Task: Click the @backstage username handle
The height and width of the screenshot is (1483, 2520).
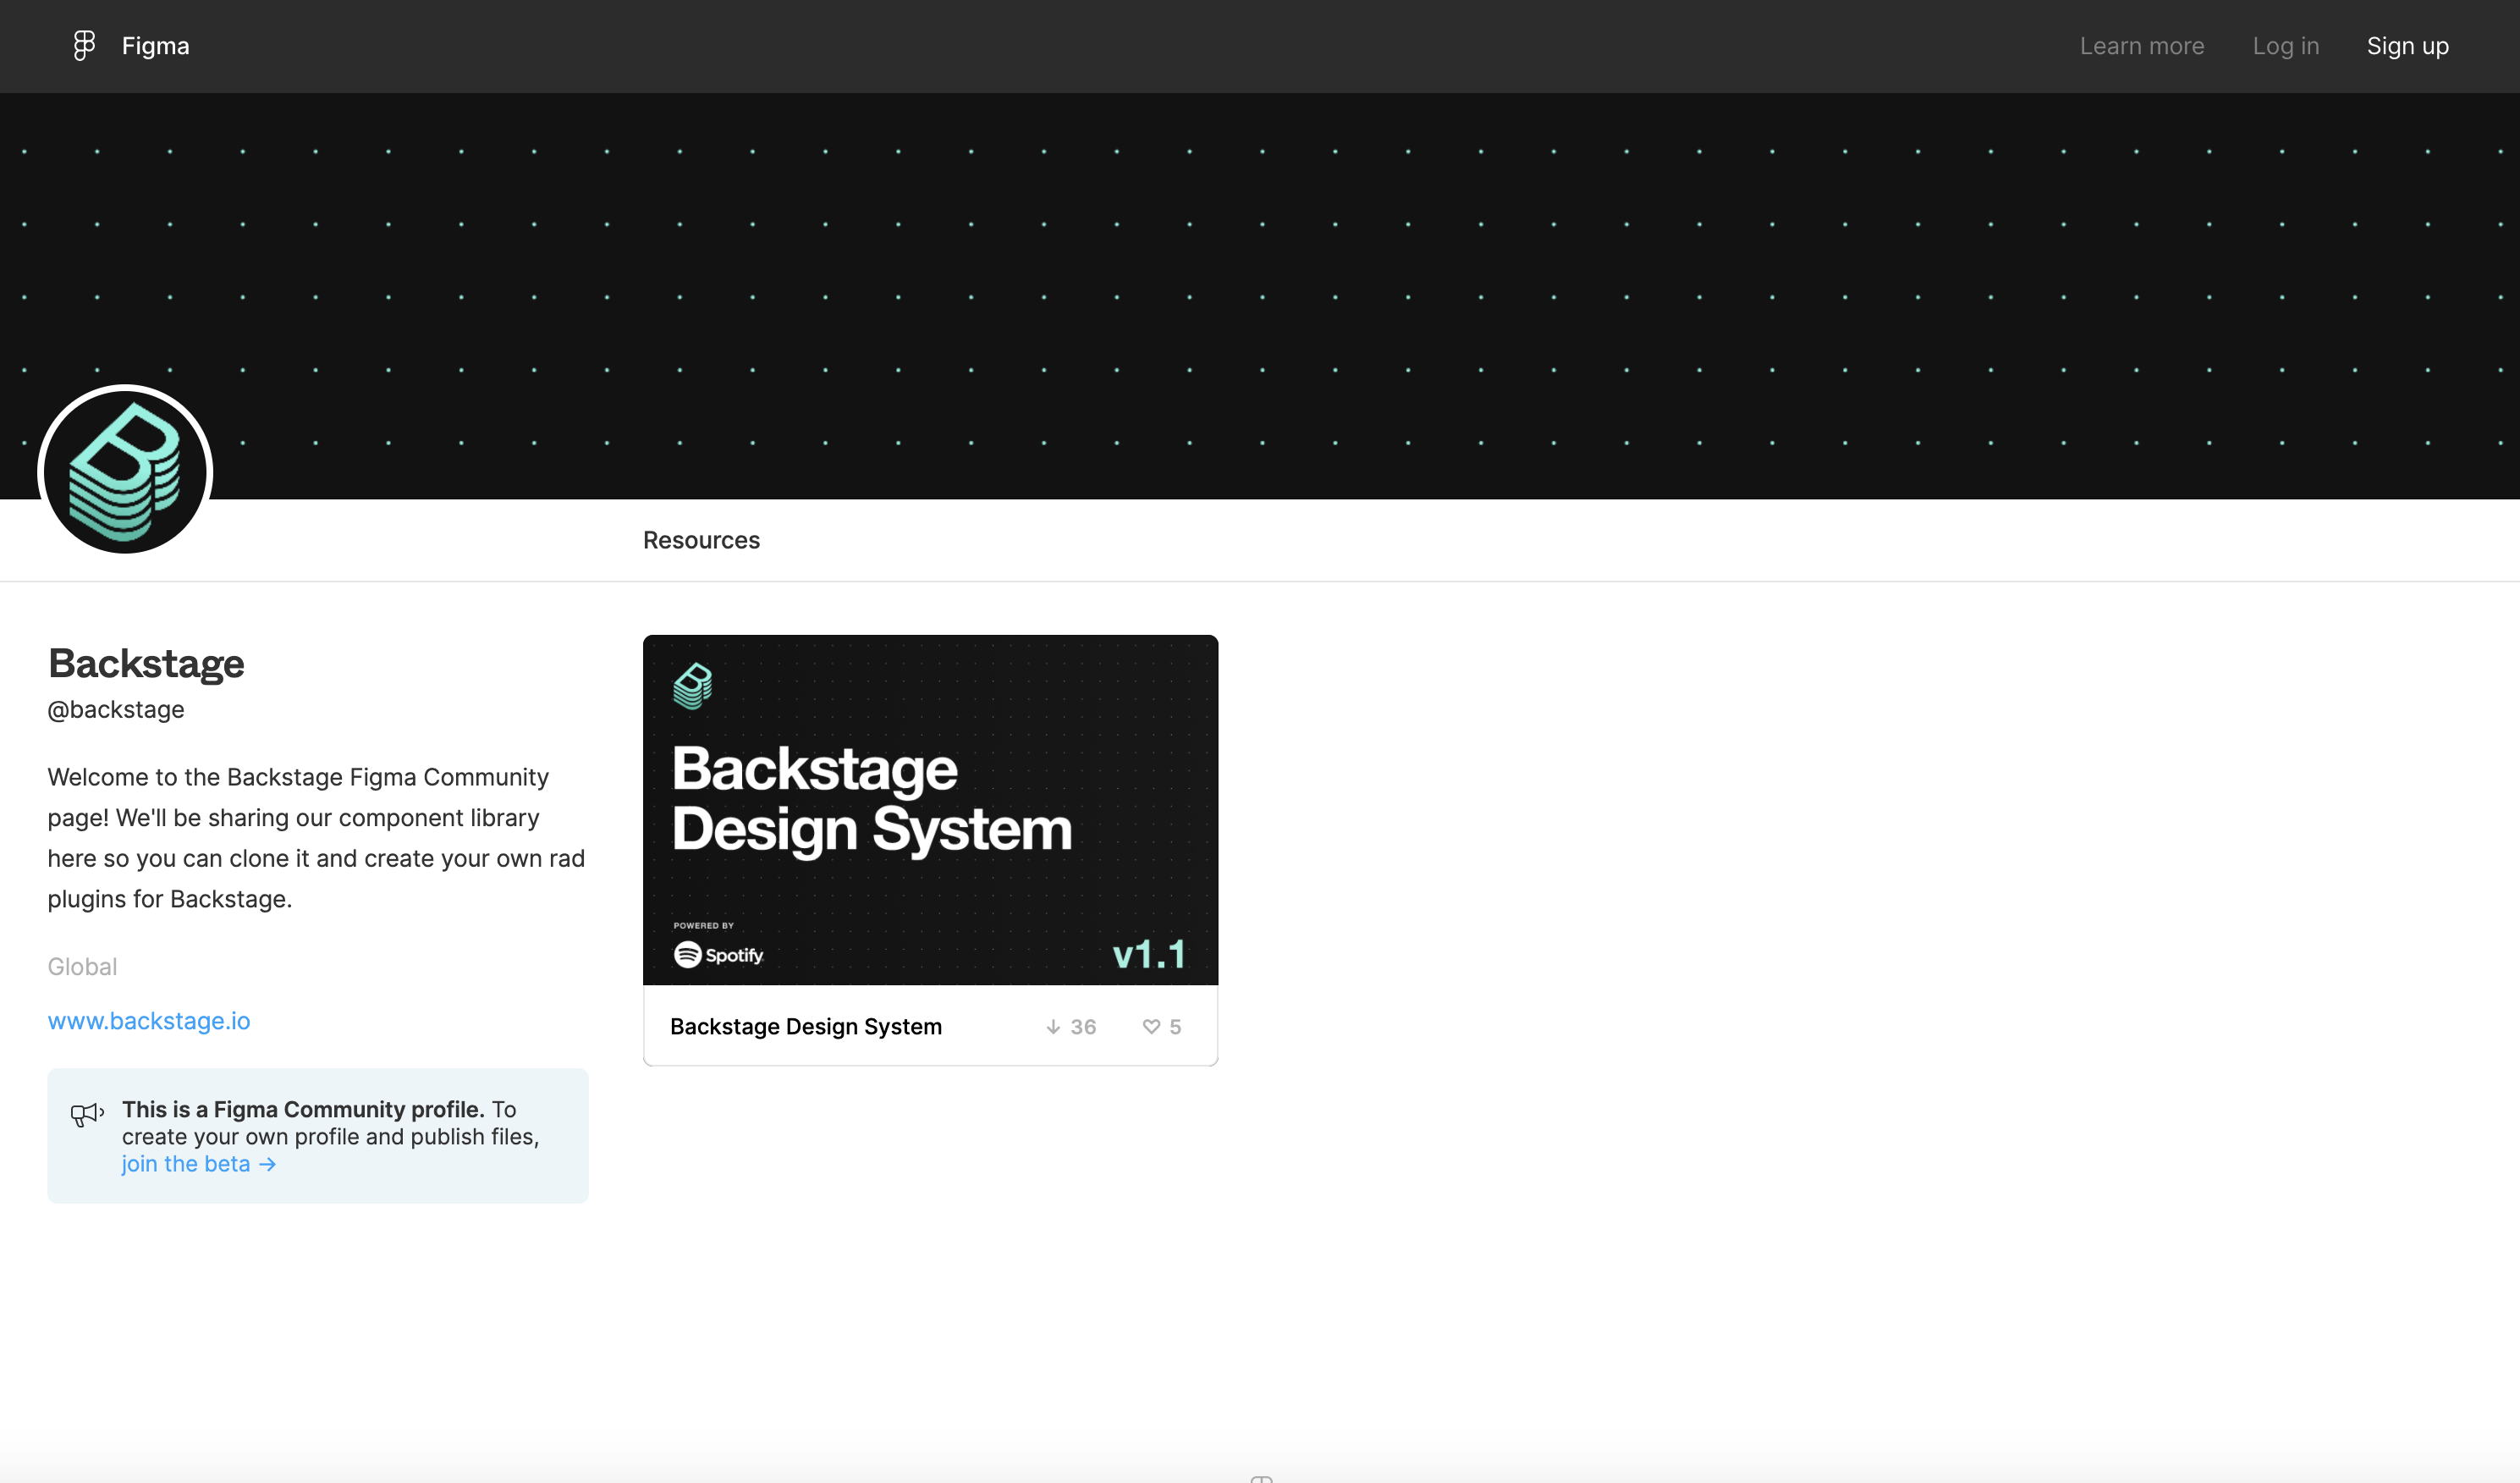Action: click(116, 709)
